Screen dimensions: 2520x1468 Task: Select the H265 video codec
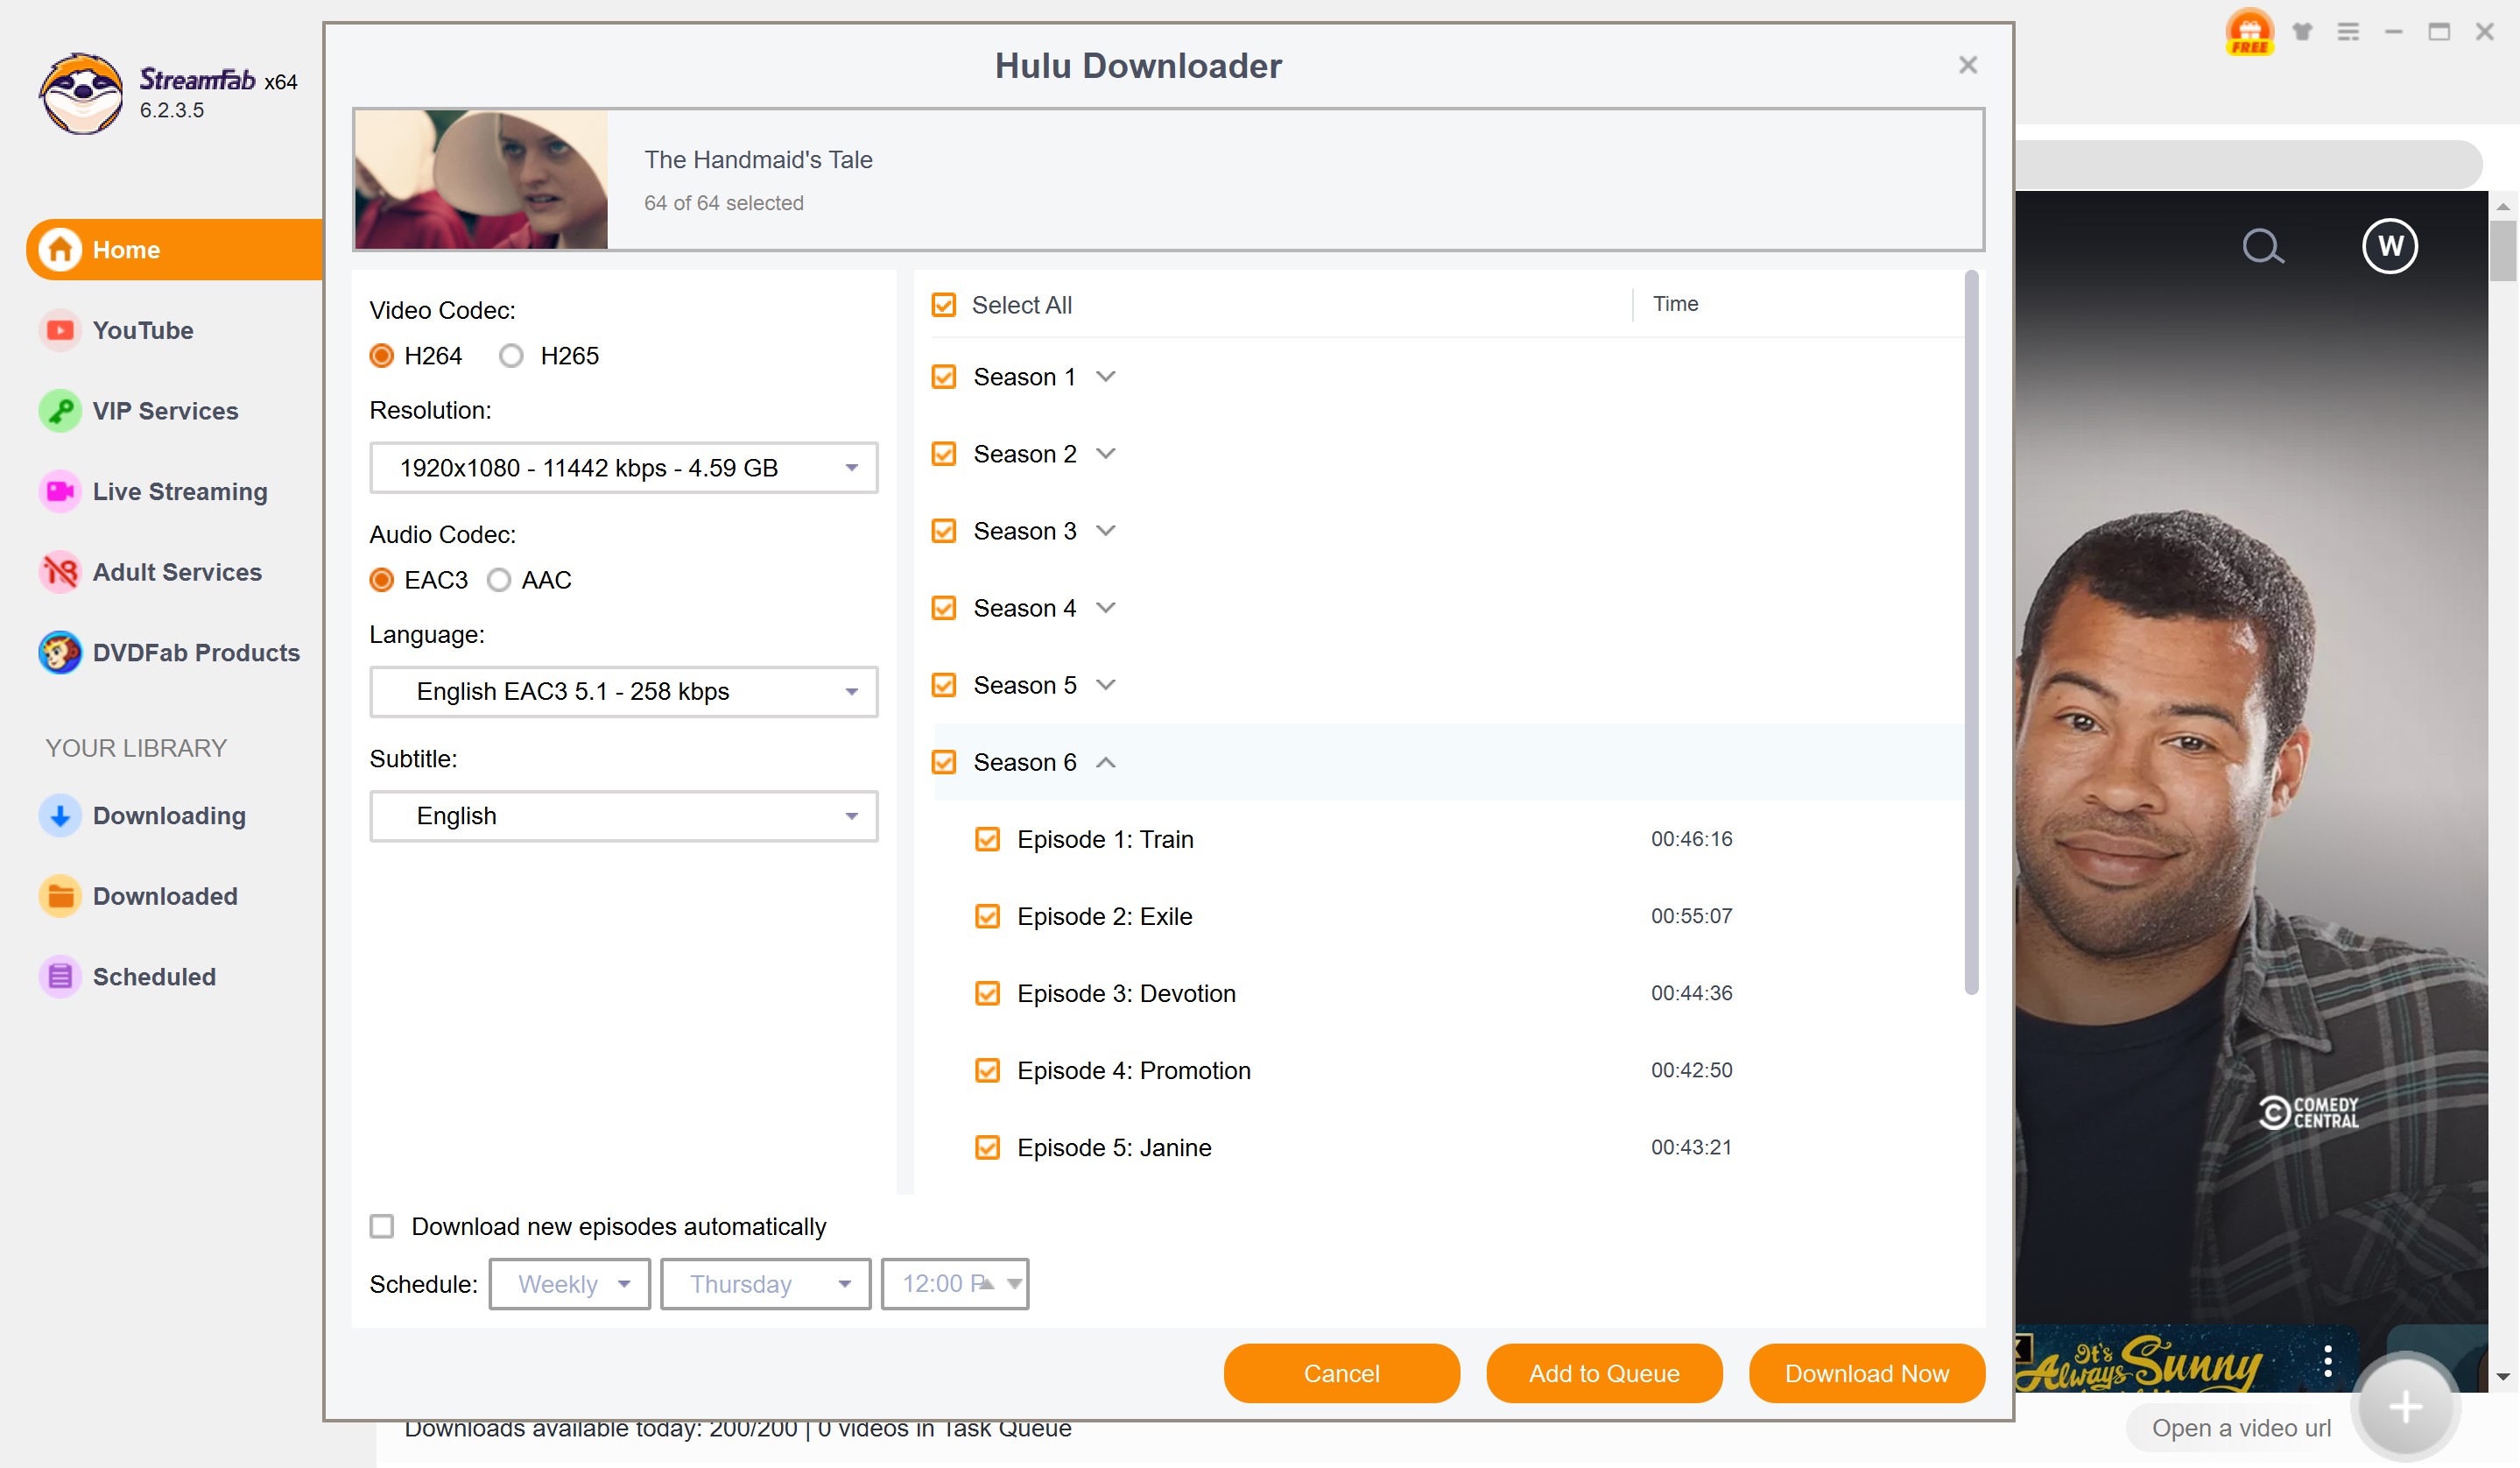click(511, 356)
